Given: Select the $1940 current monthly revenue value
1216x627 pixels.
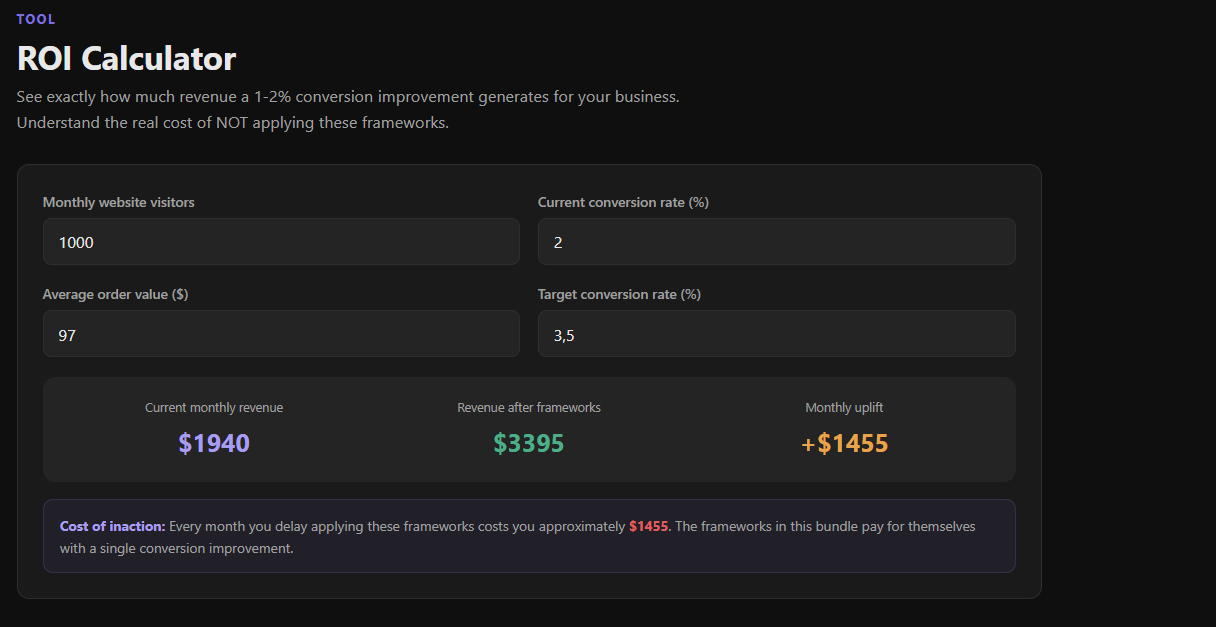Looking at the screenshot, I should point(214,443).
